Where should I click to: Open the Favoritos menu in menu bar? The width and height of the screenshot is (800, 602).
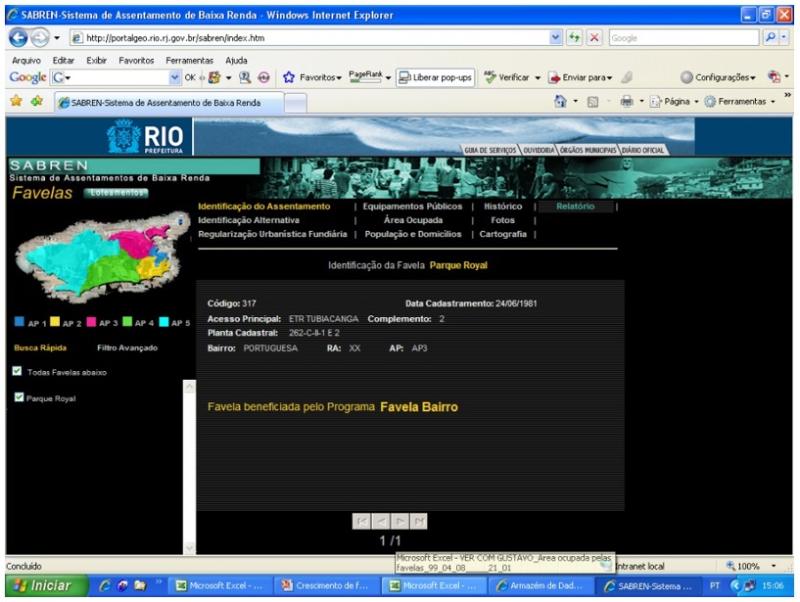(x=136, y=60)
